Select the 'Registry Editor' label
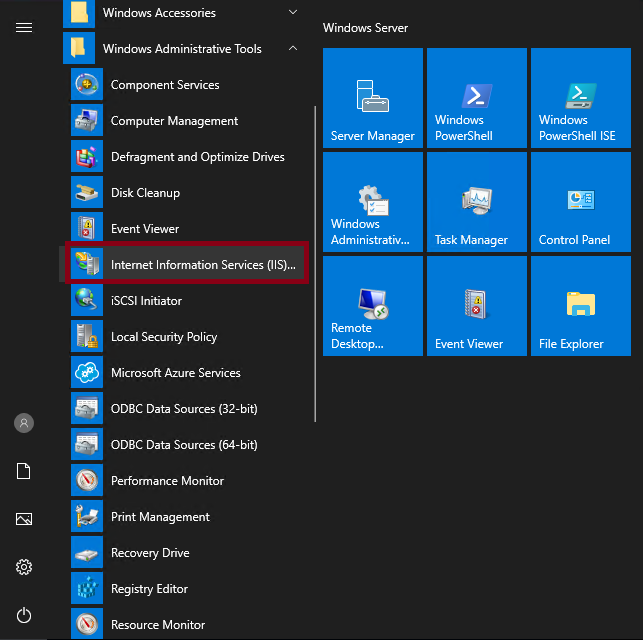This screenshot has height=640, width=643. point(149,589)
